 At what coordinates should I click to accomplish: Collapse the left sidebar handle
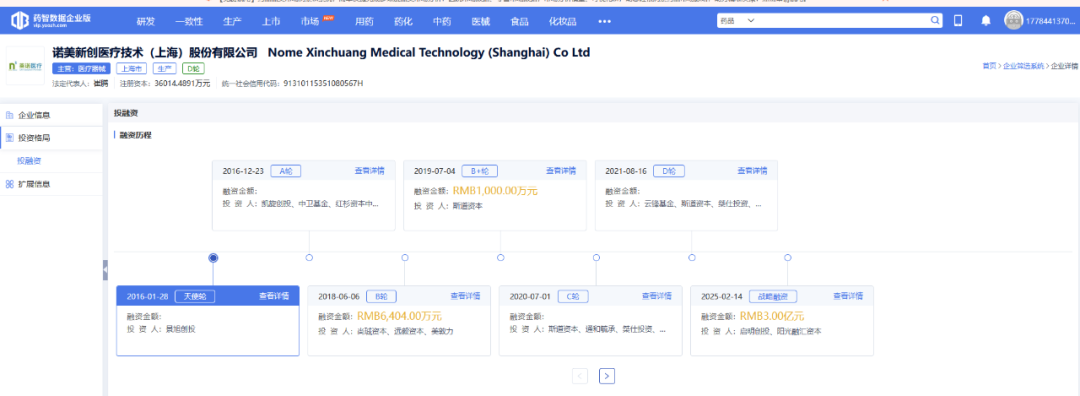pyautogui.click(x=105, y=270)
